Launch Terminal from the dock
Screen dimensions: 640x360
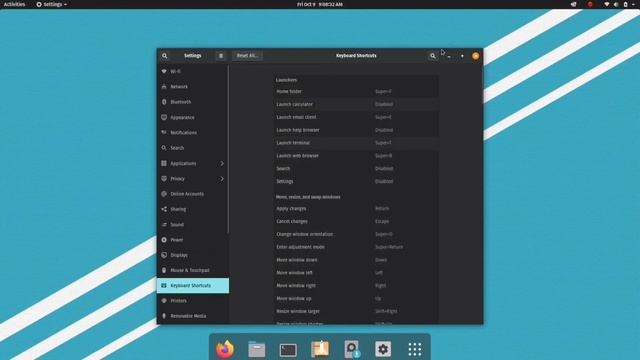pos(288,350)
